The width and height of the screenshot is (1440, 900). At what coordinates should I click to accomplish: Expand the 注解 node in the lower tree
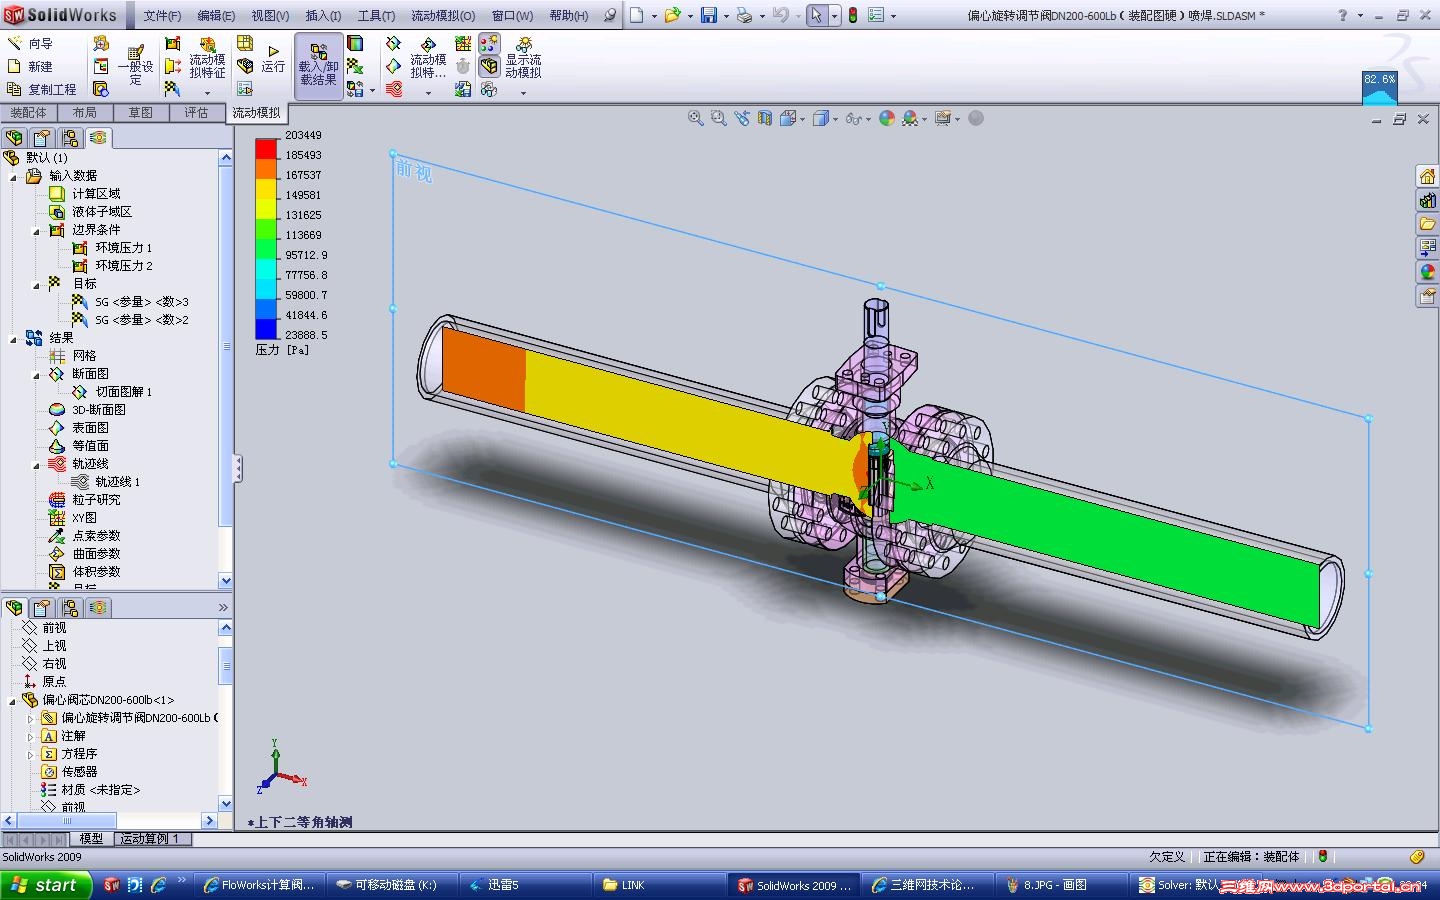coord(30,736)
